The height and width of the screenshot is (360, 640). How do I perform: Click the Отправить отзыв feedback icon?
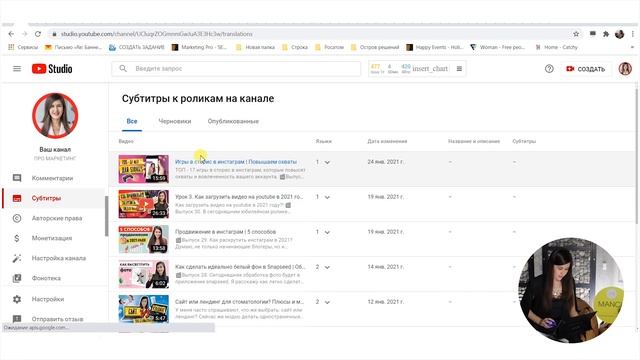[x=17, y=319]
